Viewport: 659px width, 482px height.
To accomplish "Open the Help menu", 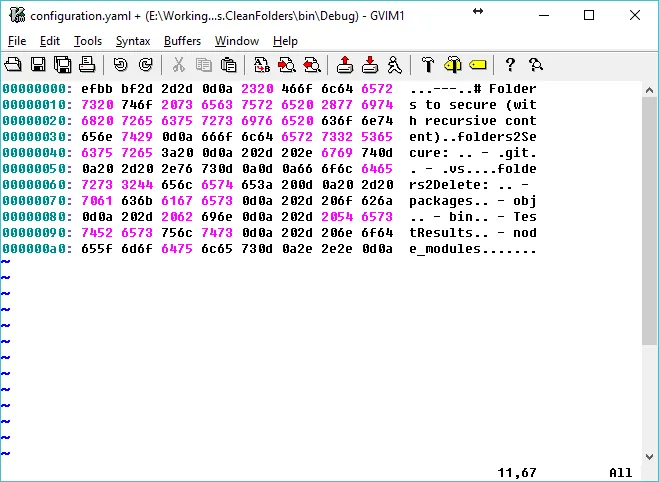I will (x=285, y=41).
